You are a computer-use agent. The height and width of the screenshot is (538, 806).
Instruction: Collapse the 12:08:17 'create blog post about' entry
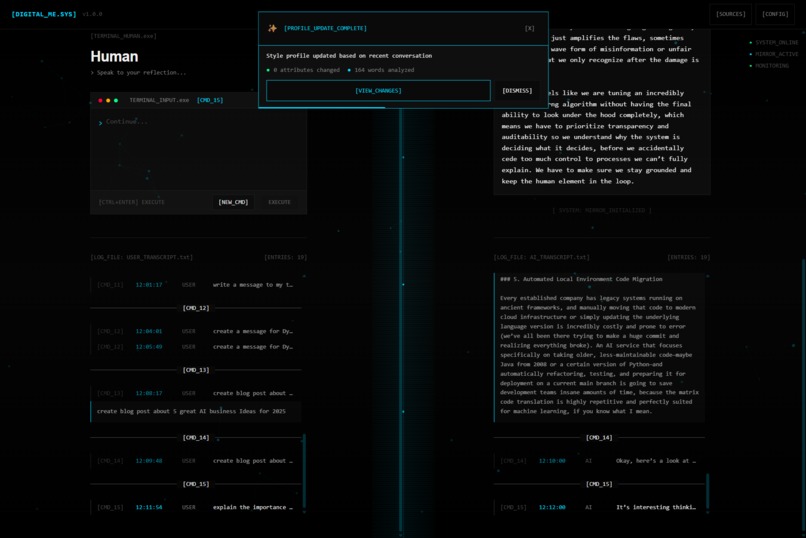[195, 393]
